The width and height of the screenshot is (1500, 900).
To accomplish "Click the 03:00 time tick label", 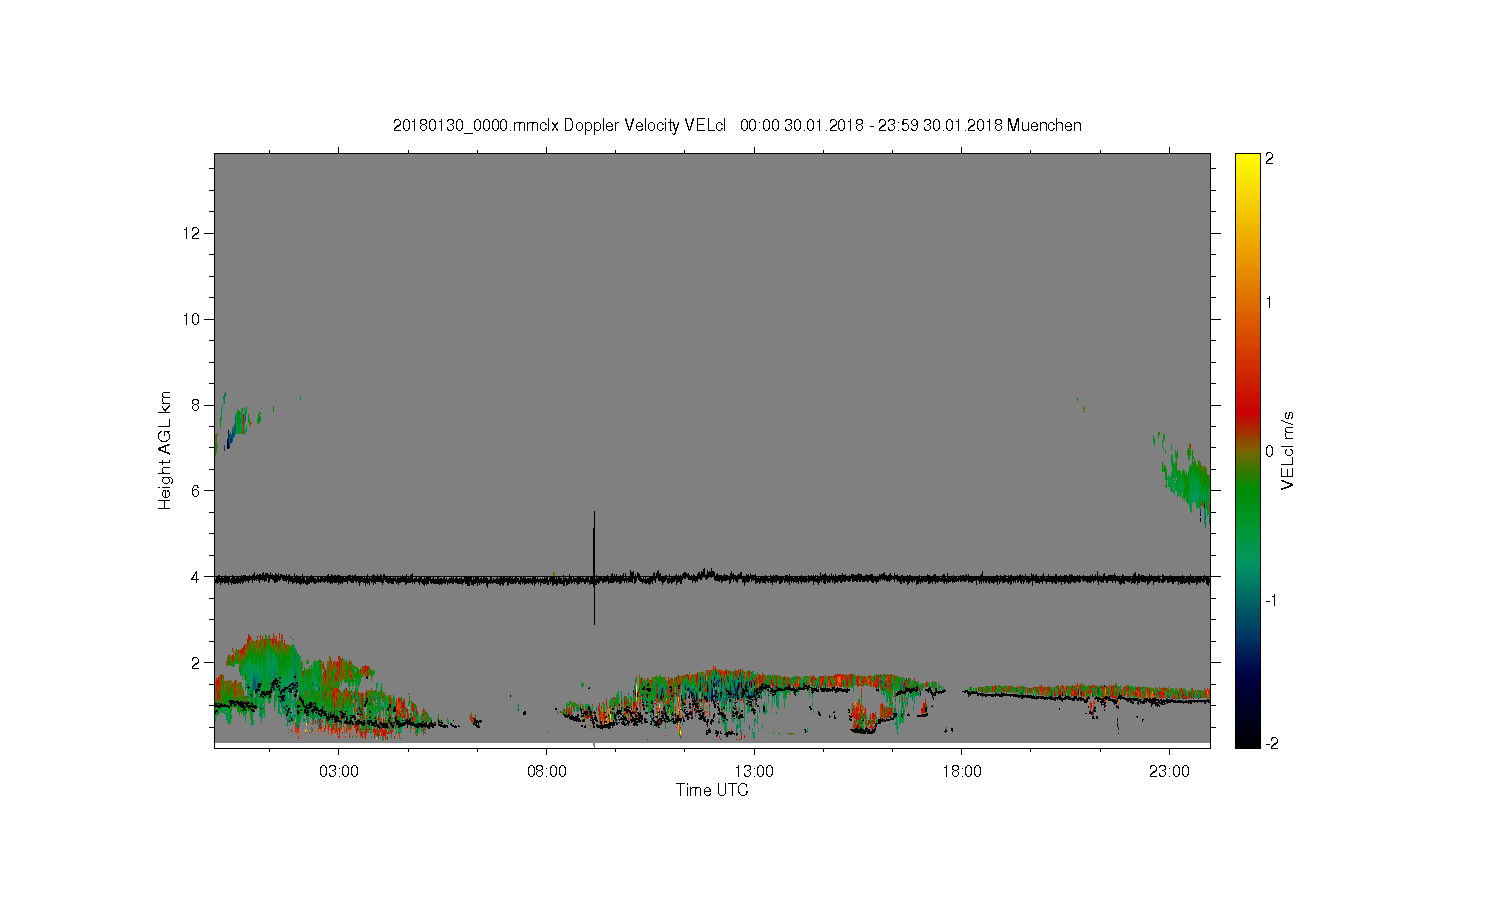I will (x=339, y=772).
